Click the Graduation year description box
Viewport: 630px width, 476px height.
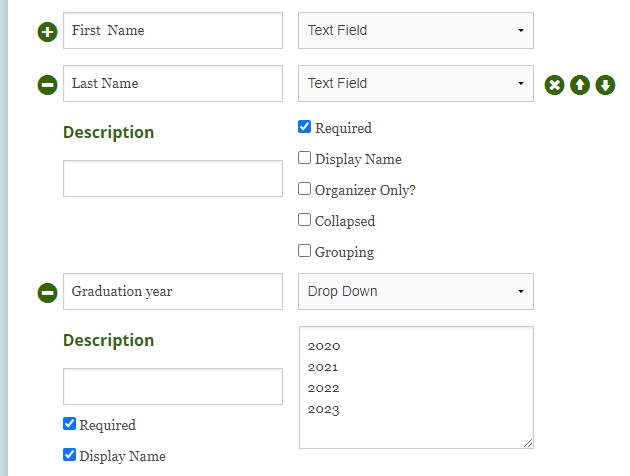click(173, 387)
